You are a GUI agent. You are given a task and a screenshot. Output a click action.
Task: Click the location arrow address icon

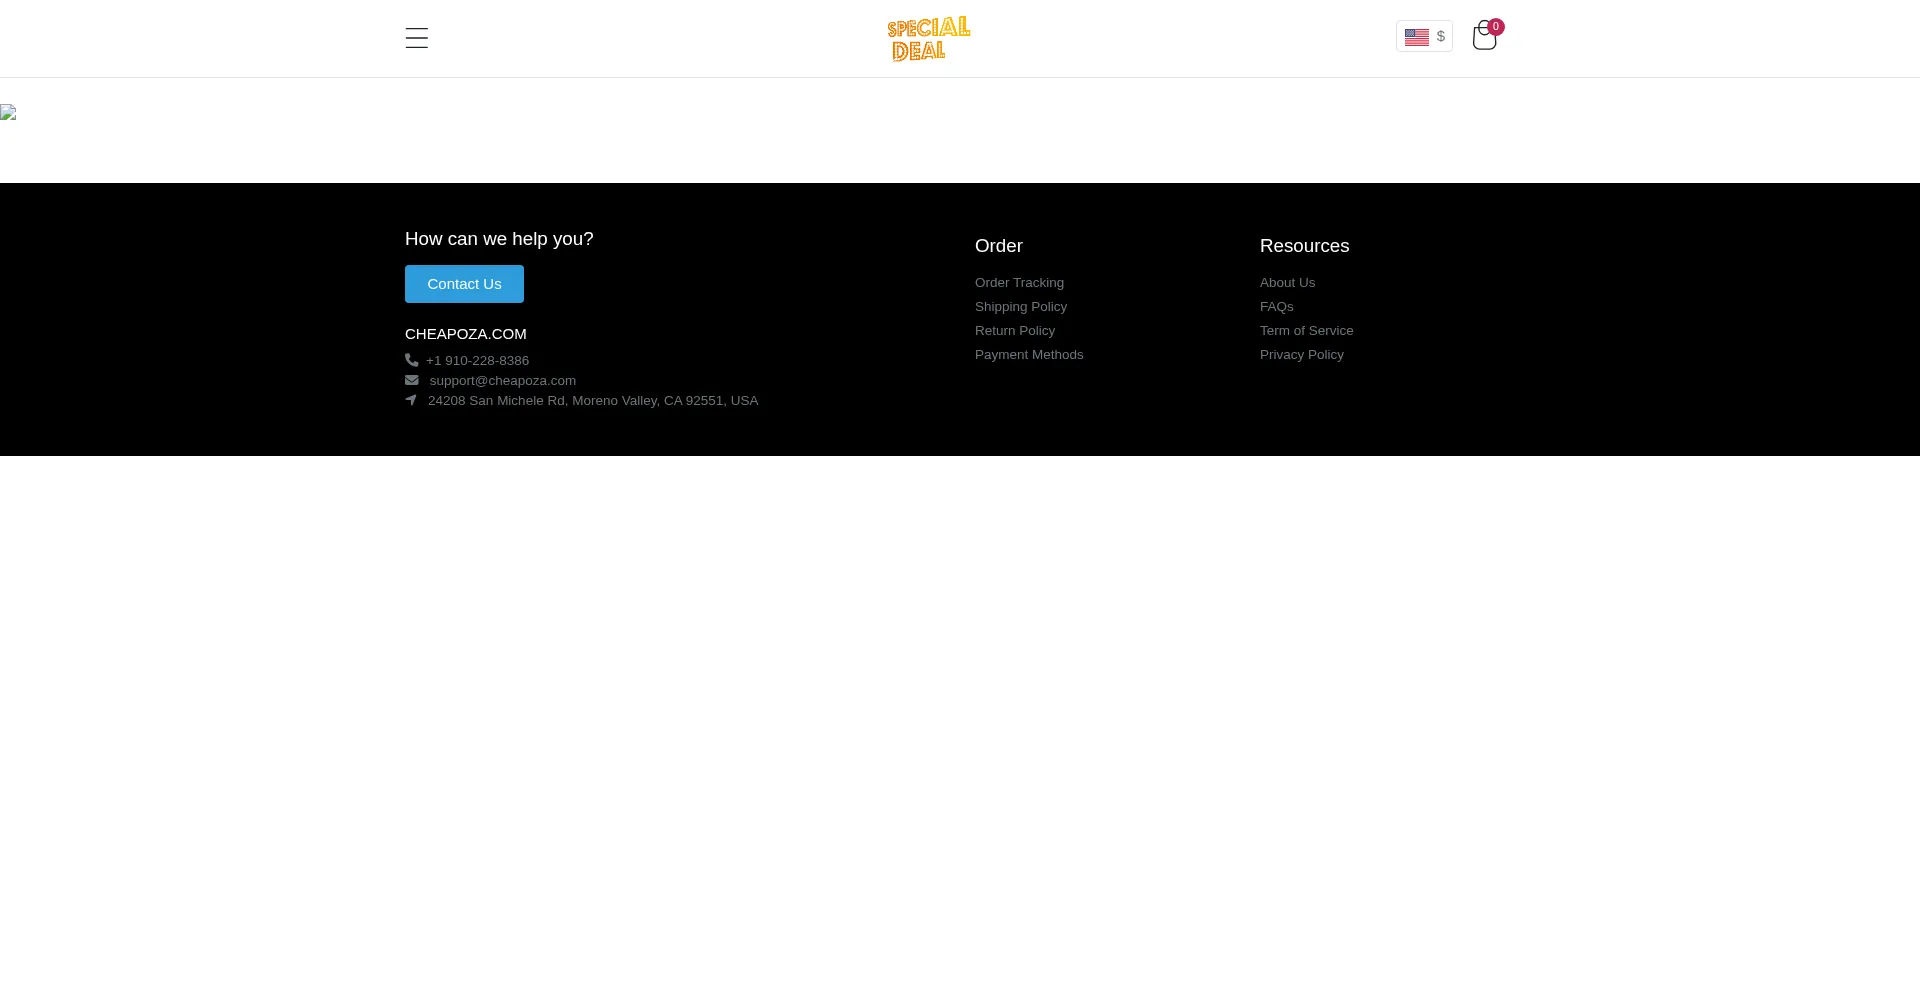[411, 400]
